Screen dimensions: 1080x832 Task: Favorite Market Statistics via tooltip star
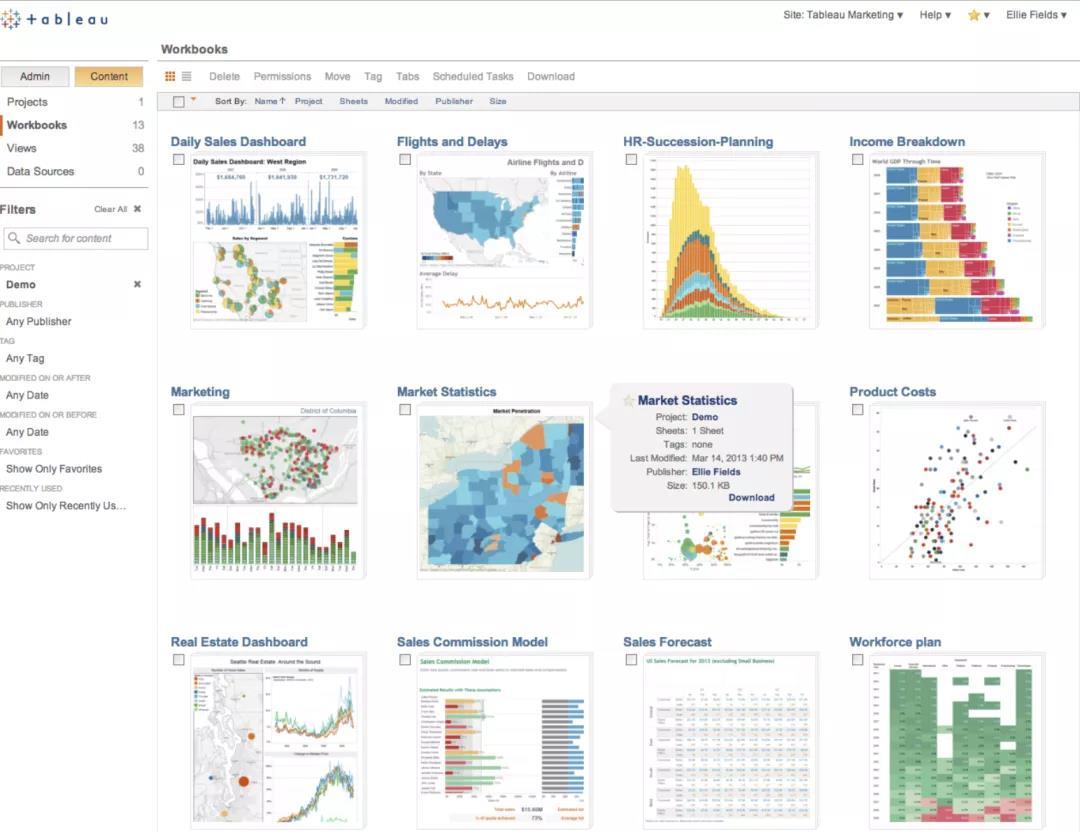tap(628, 400)
